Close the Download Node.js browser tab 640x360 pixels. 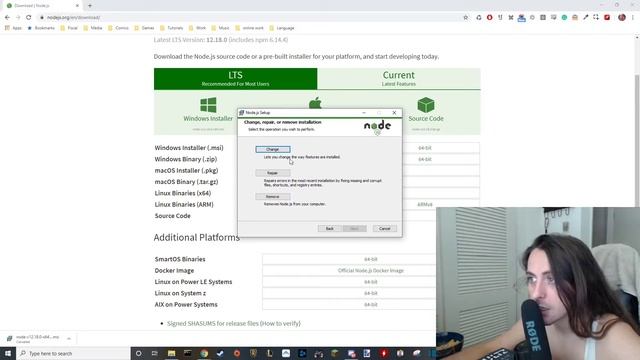tap(77, 6)
